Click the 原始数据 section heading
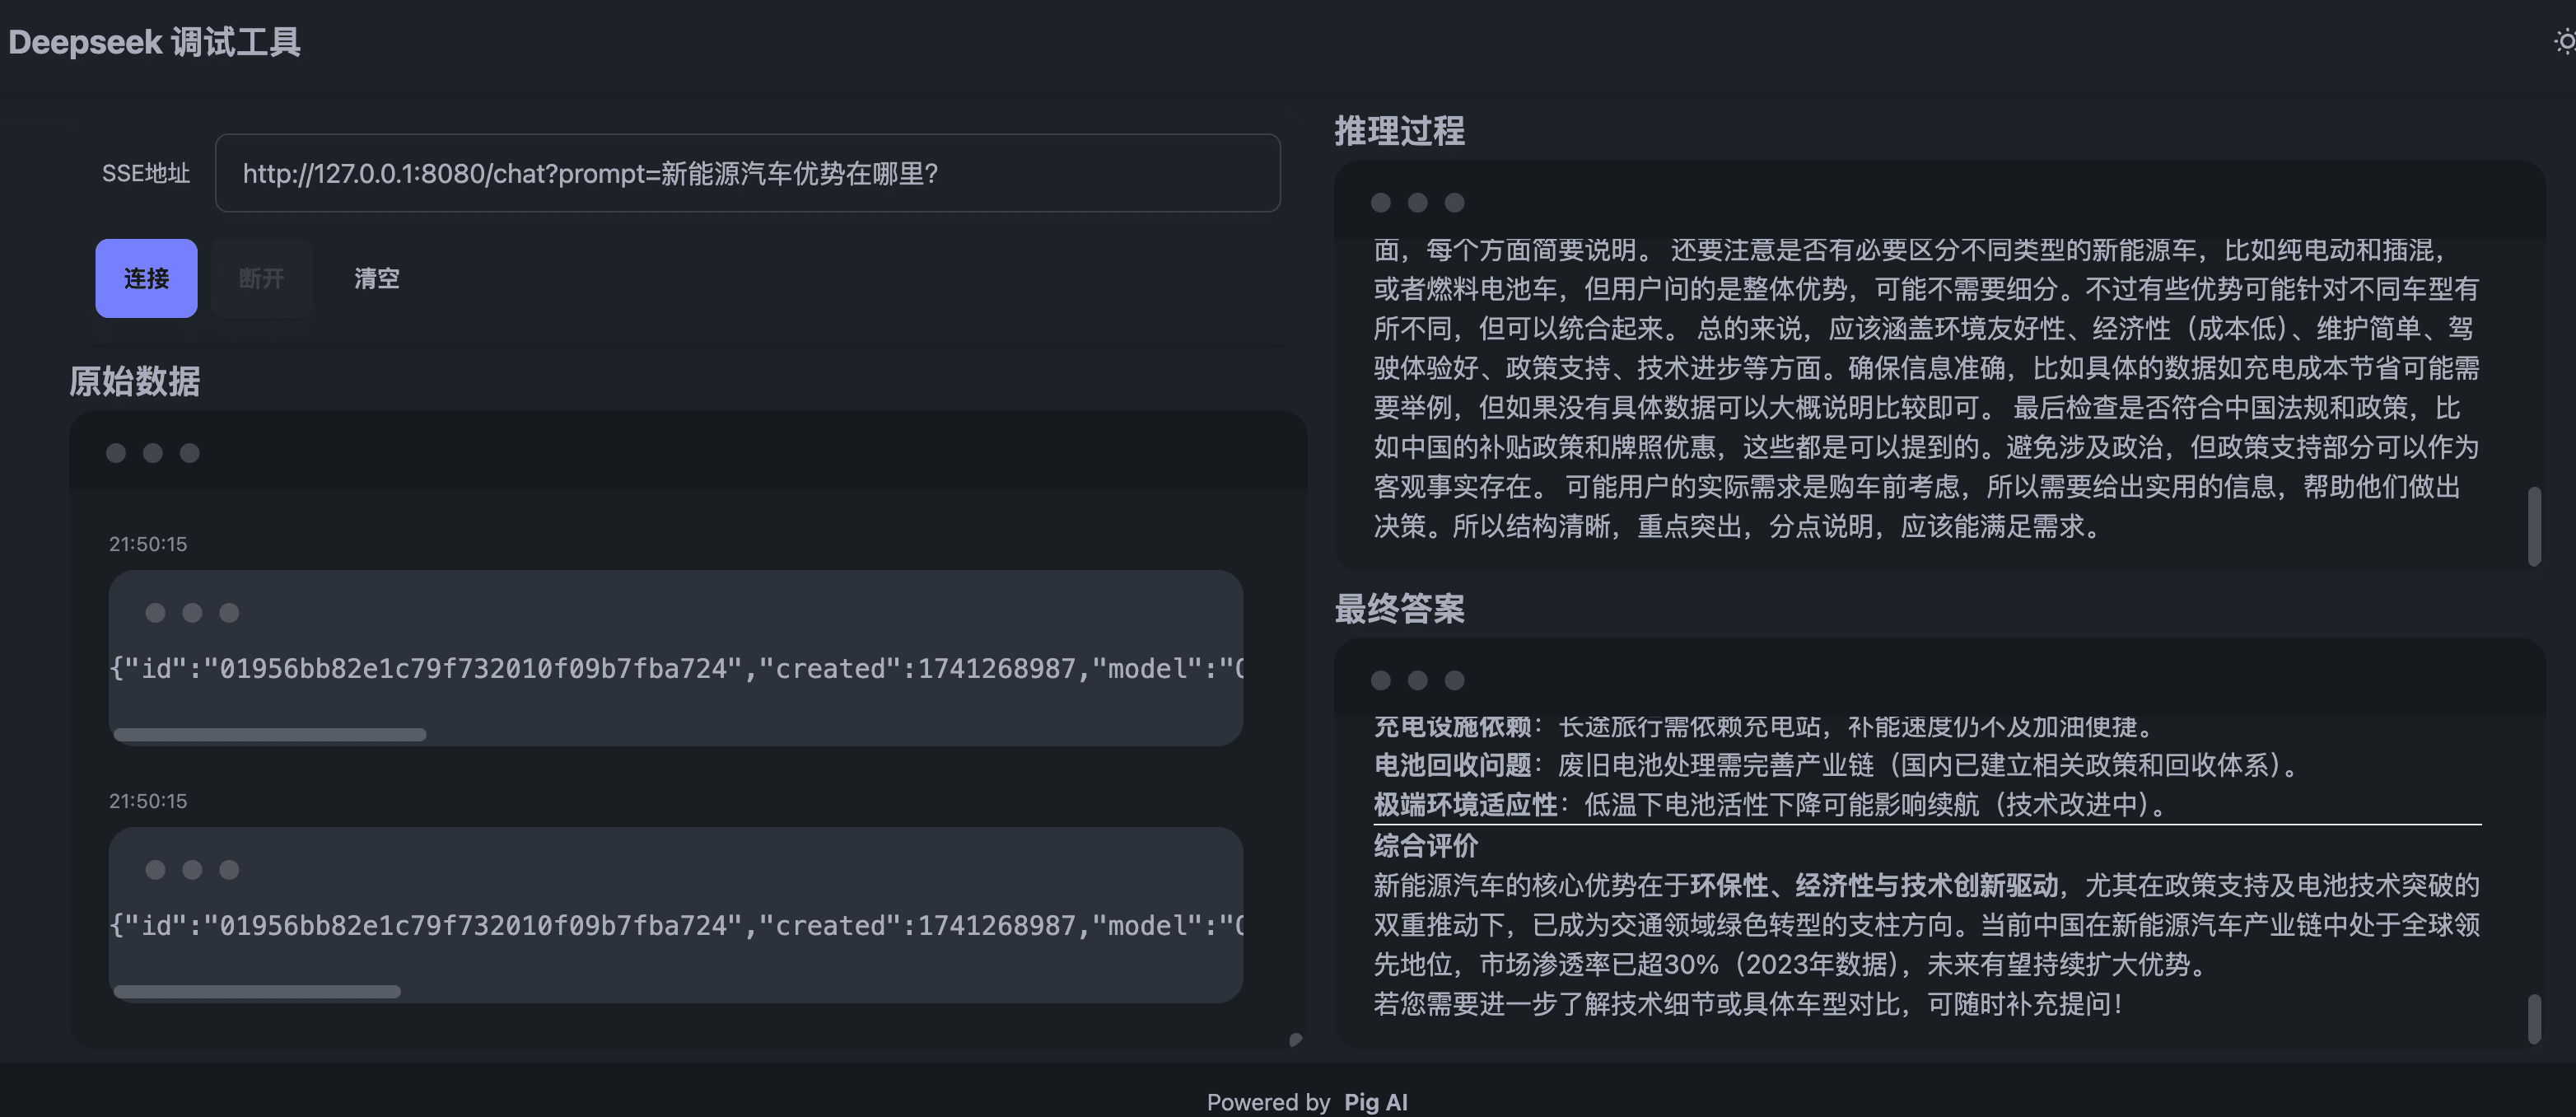The width and height of the screenshot is (2576, 1117). pos(134,381)
